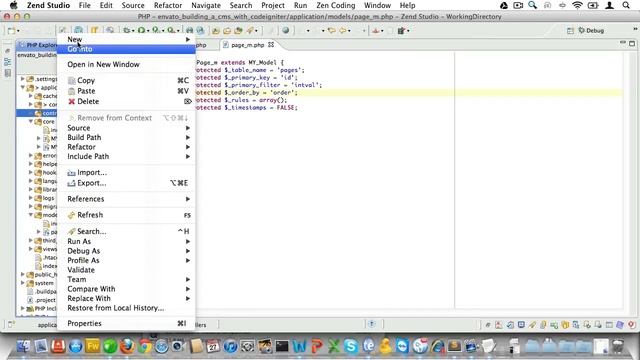Open the Debug As submenu

point(126,251)
